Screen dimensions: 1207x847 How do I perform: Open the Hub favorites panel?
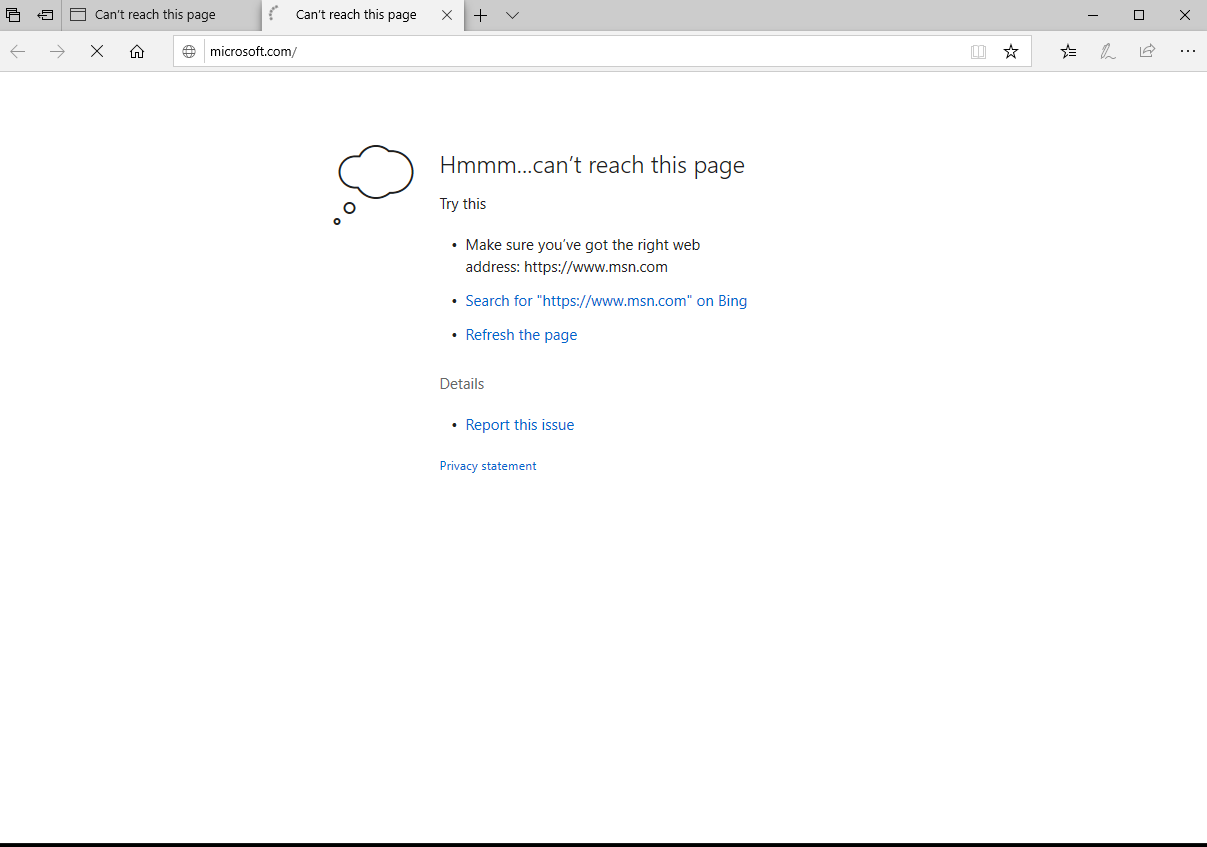[1068, 51]
